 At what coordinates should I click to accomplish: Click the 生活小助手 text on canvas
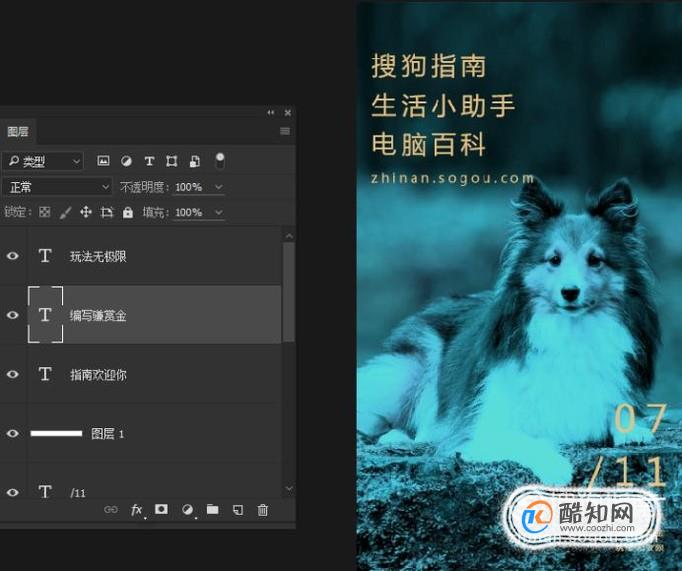point(443,106)
